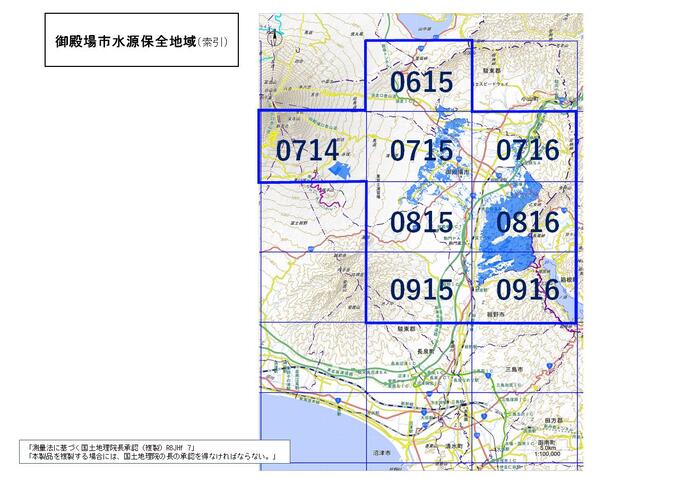Click the 本製品を複製する場合には notice line
The height and width of the screenshot is (478, 690).
click(x=151, y=456)
